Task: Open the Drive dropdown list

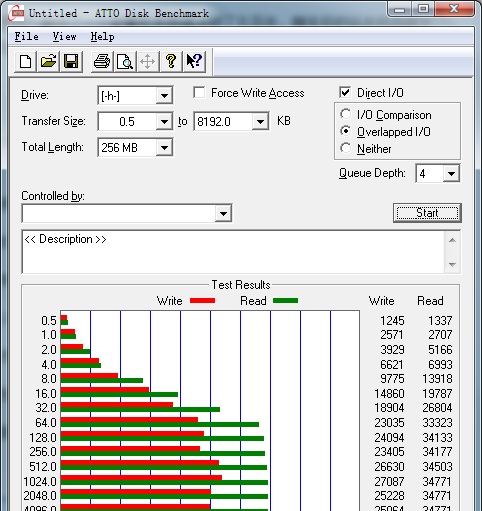Action: (164, 96)
